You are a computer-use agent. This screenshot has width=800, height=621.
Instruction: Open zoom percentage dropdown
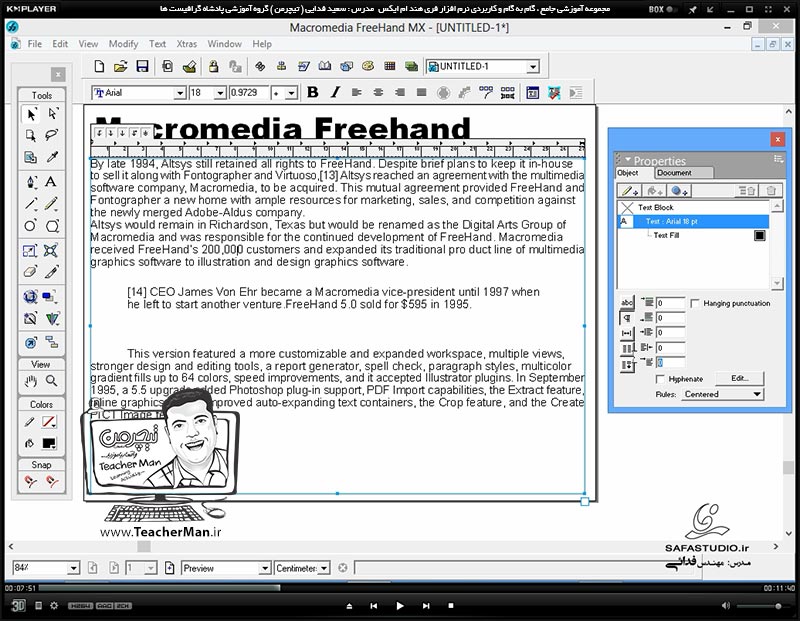coord(73,568)
